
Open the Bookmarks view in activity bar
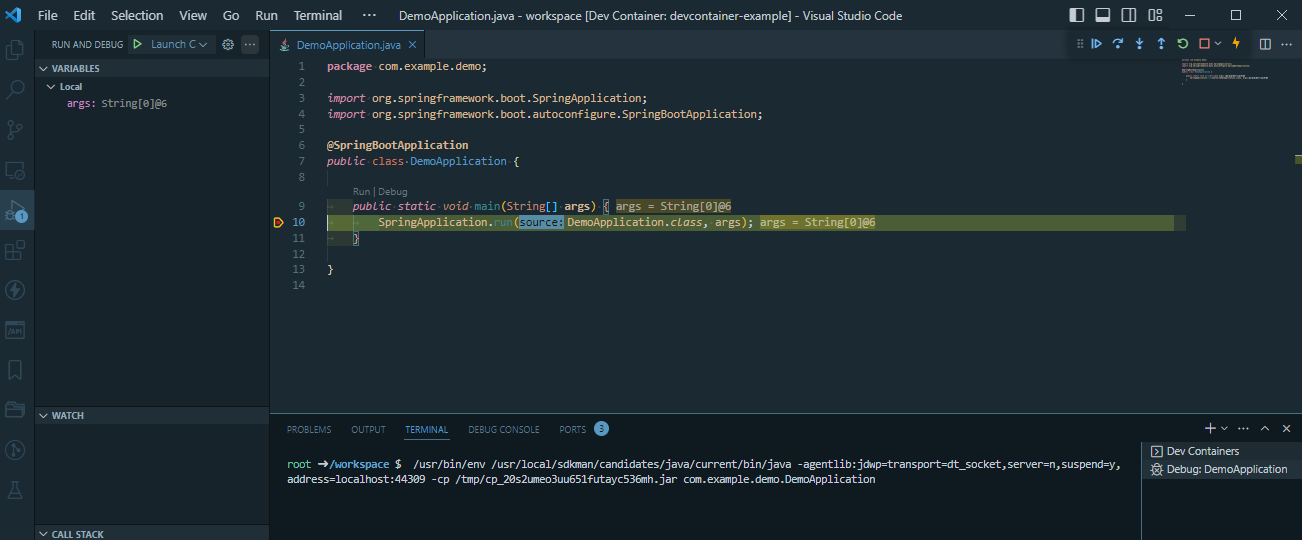click(x=16, y=370)
